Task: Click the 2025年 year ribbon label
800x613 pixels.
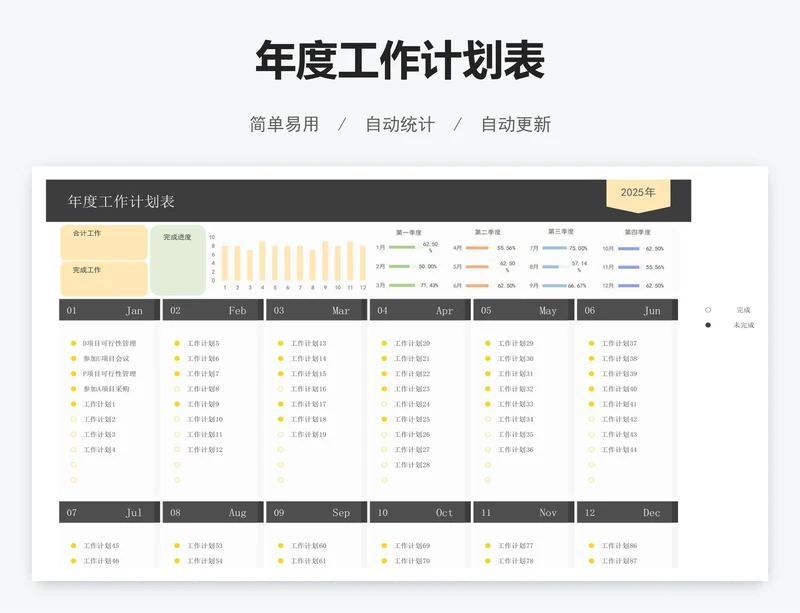Action: (x=638, y=192)
